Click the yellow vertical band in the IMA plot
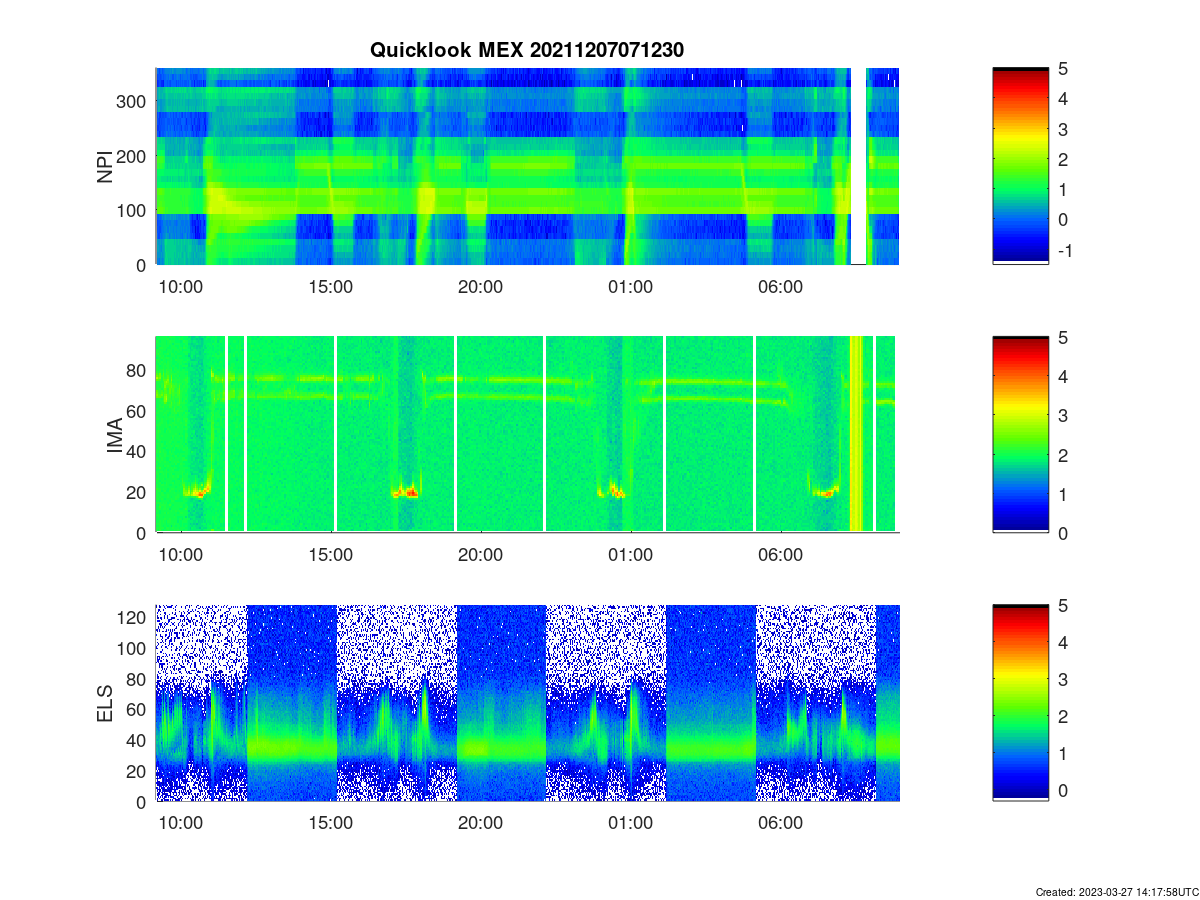The height and width of the screenshot is (900, 1200). (856, 435)
